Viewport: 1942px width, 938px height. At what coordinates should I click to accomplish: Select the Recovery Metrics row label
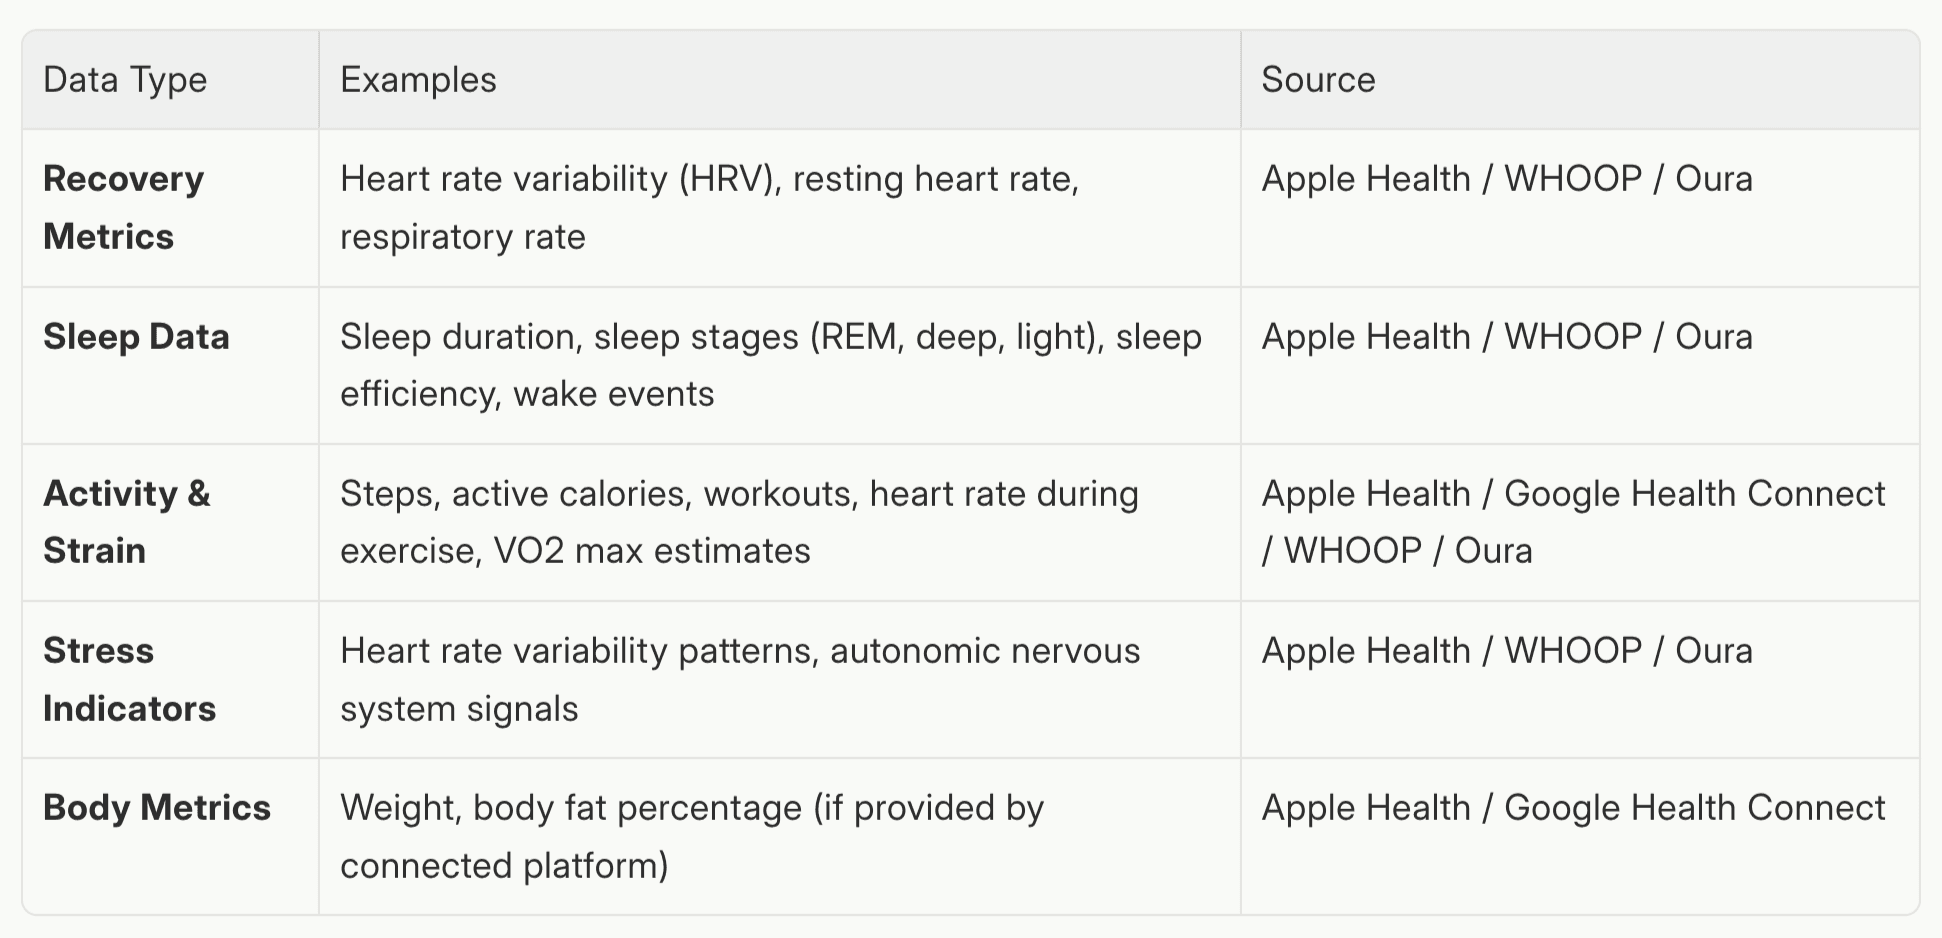tap(123, 207)
